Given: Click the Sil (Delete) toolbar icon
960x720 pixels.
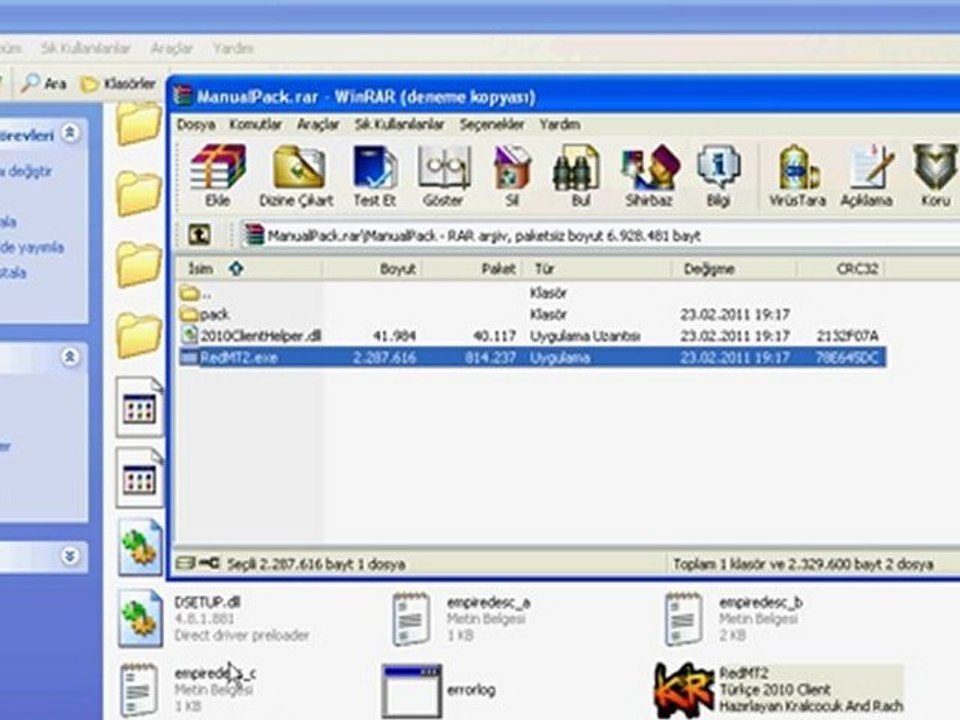Looking at the screenshot, I should coord(512,176).
